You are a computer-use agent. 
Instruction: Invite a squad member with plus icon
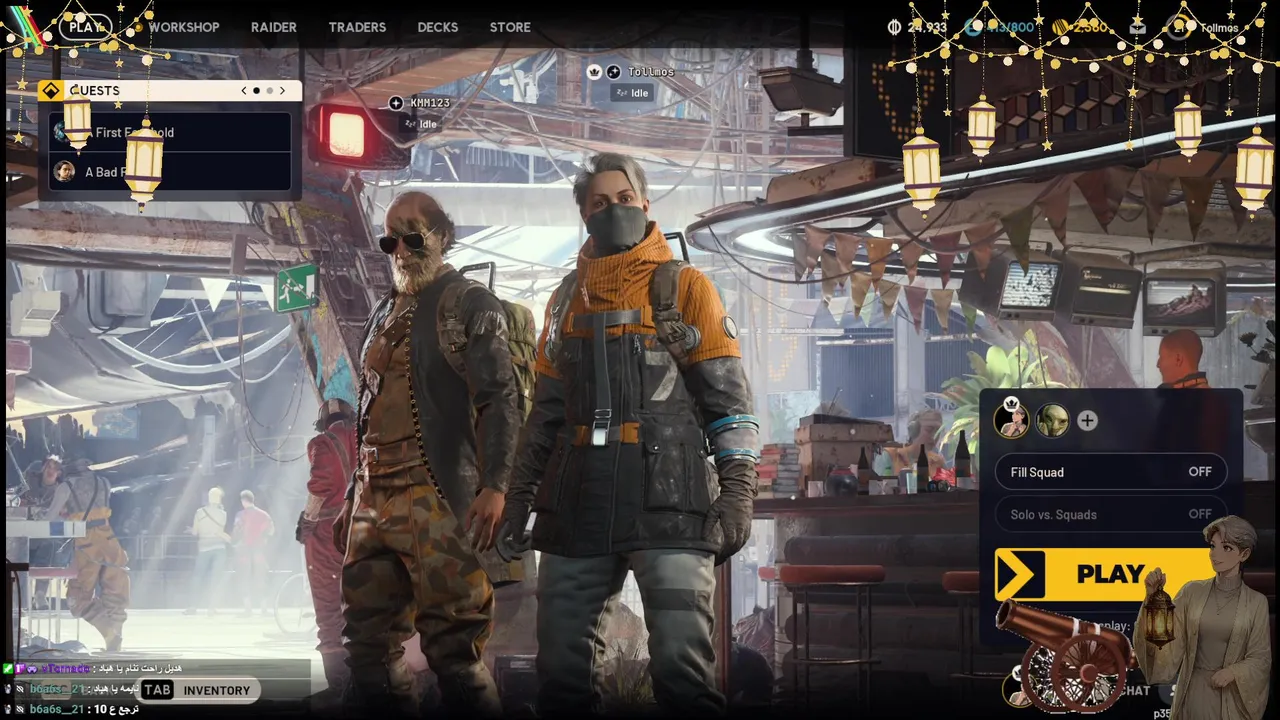1087,421
